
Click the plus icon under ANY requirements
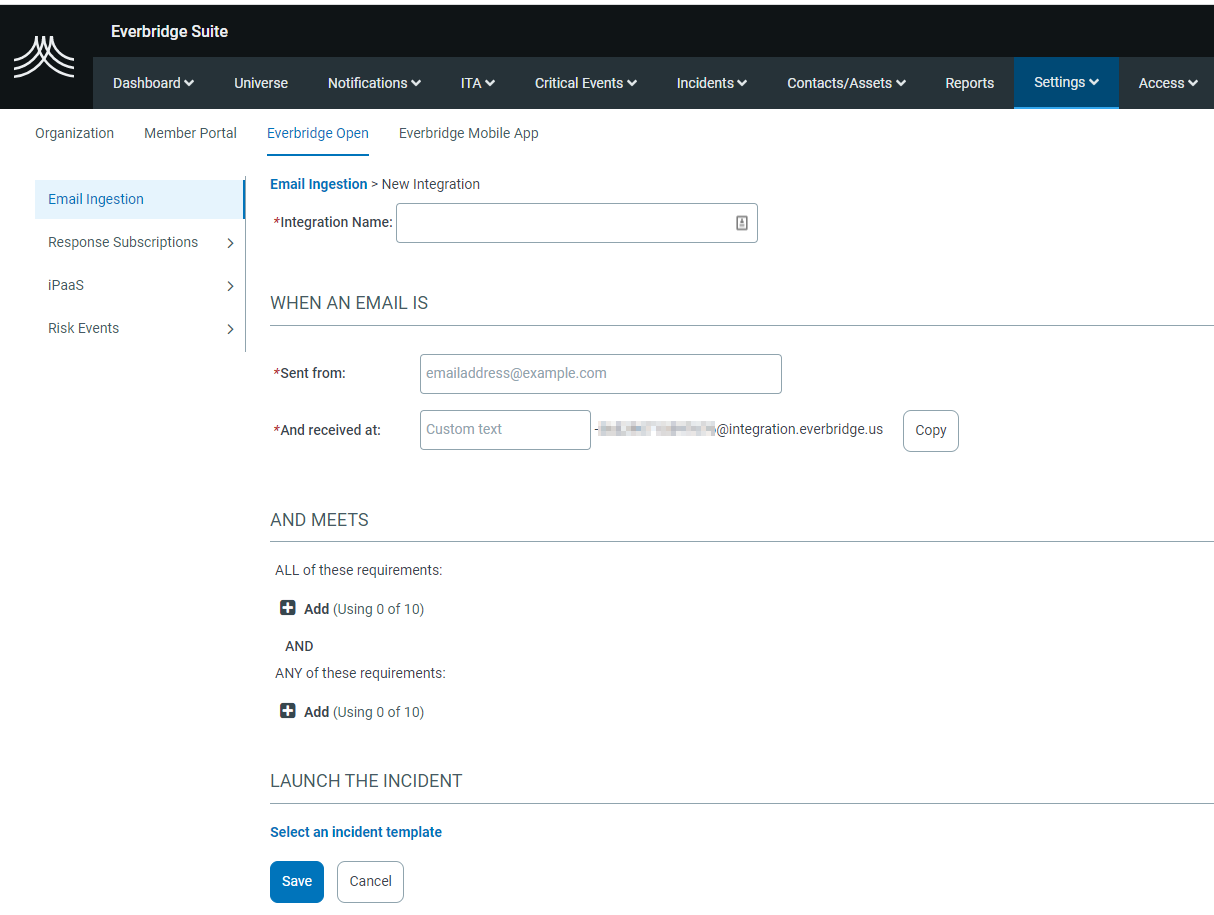click(288, 711)
